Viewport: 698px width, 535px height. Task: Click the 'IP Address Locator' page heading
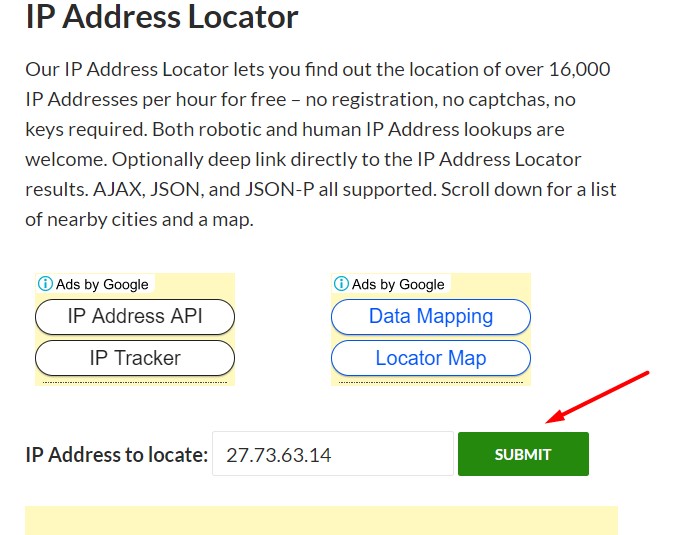pyautogui.click(x=162, y=17)
